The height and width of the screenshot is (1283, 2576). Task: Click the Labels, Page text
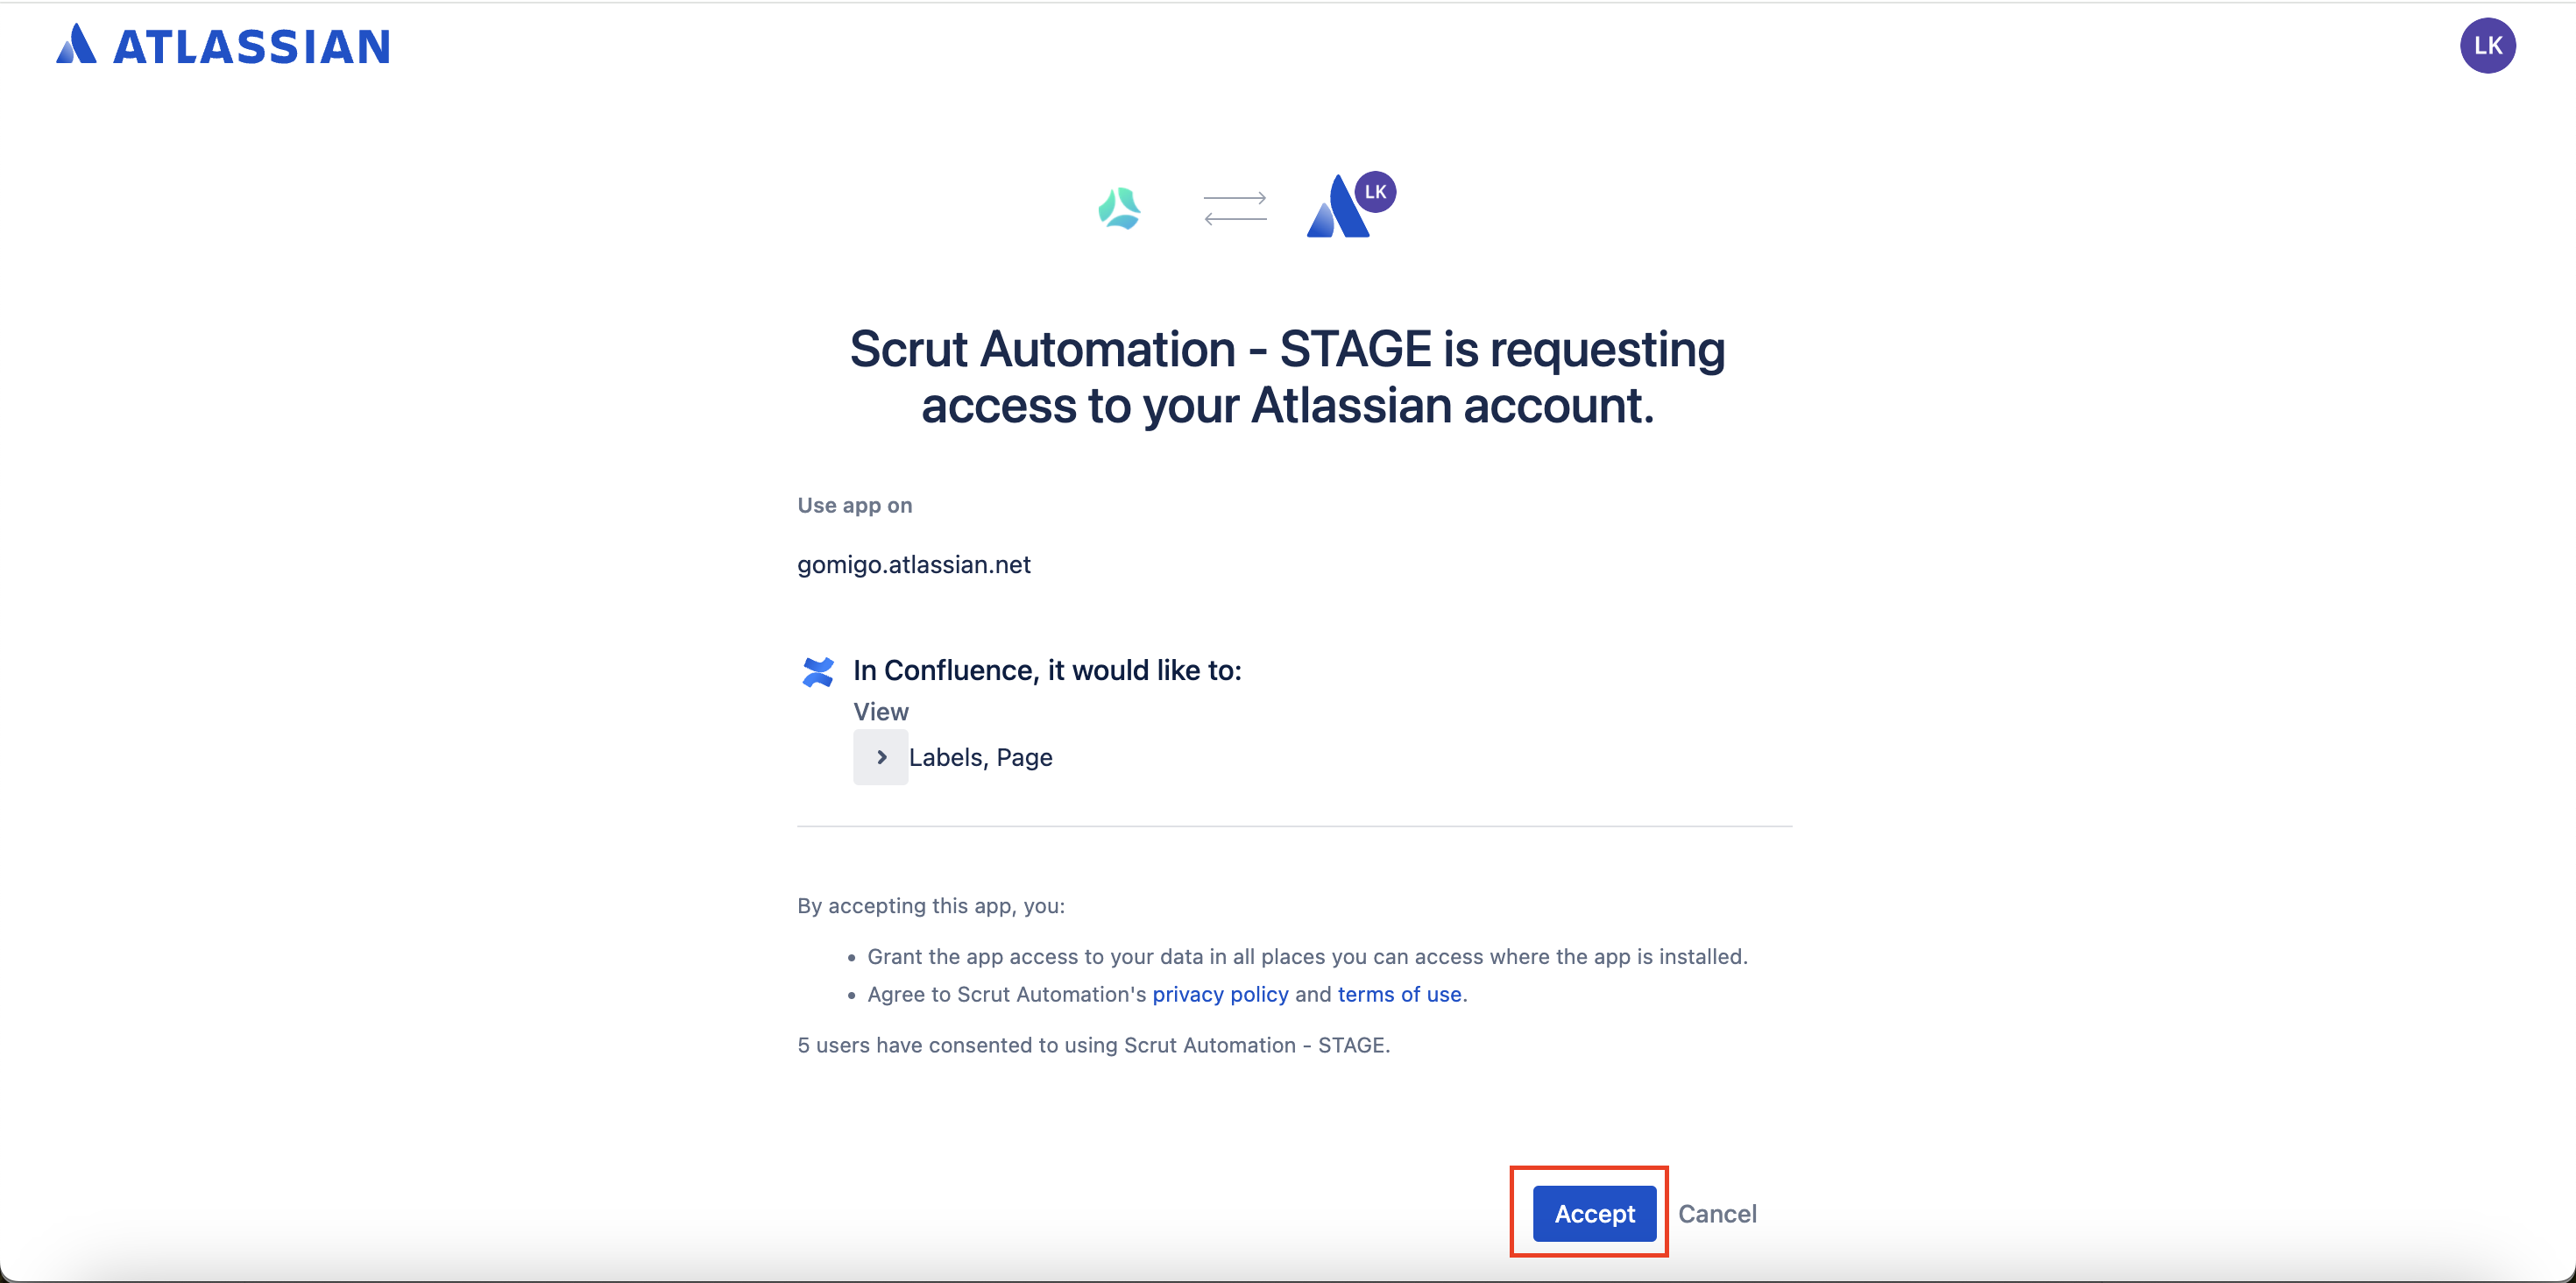(x=980, y=757)
